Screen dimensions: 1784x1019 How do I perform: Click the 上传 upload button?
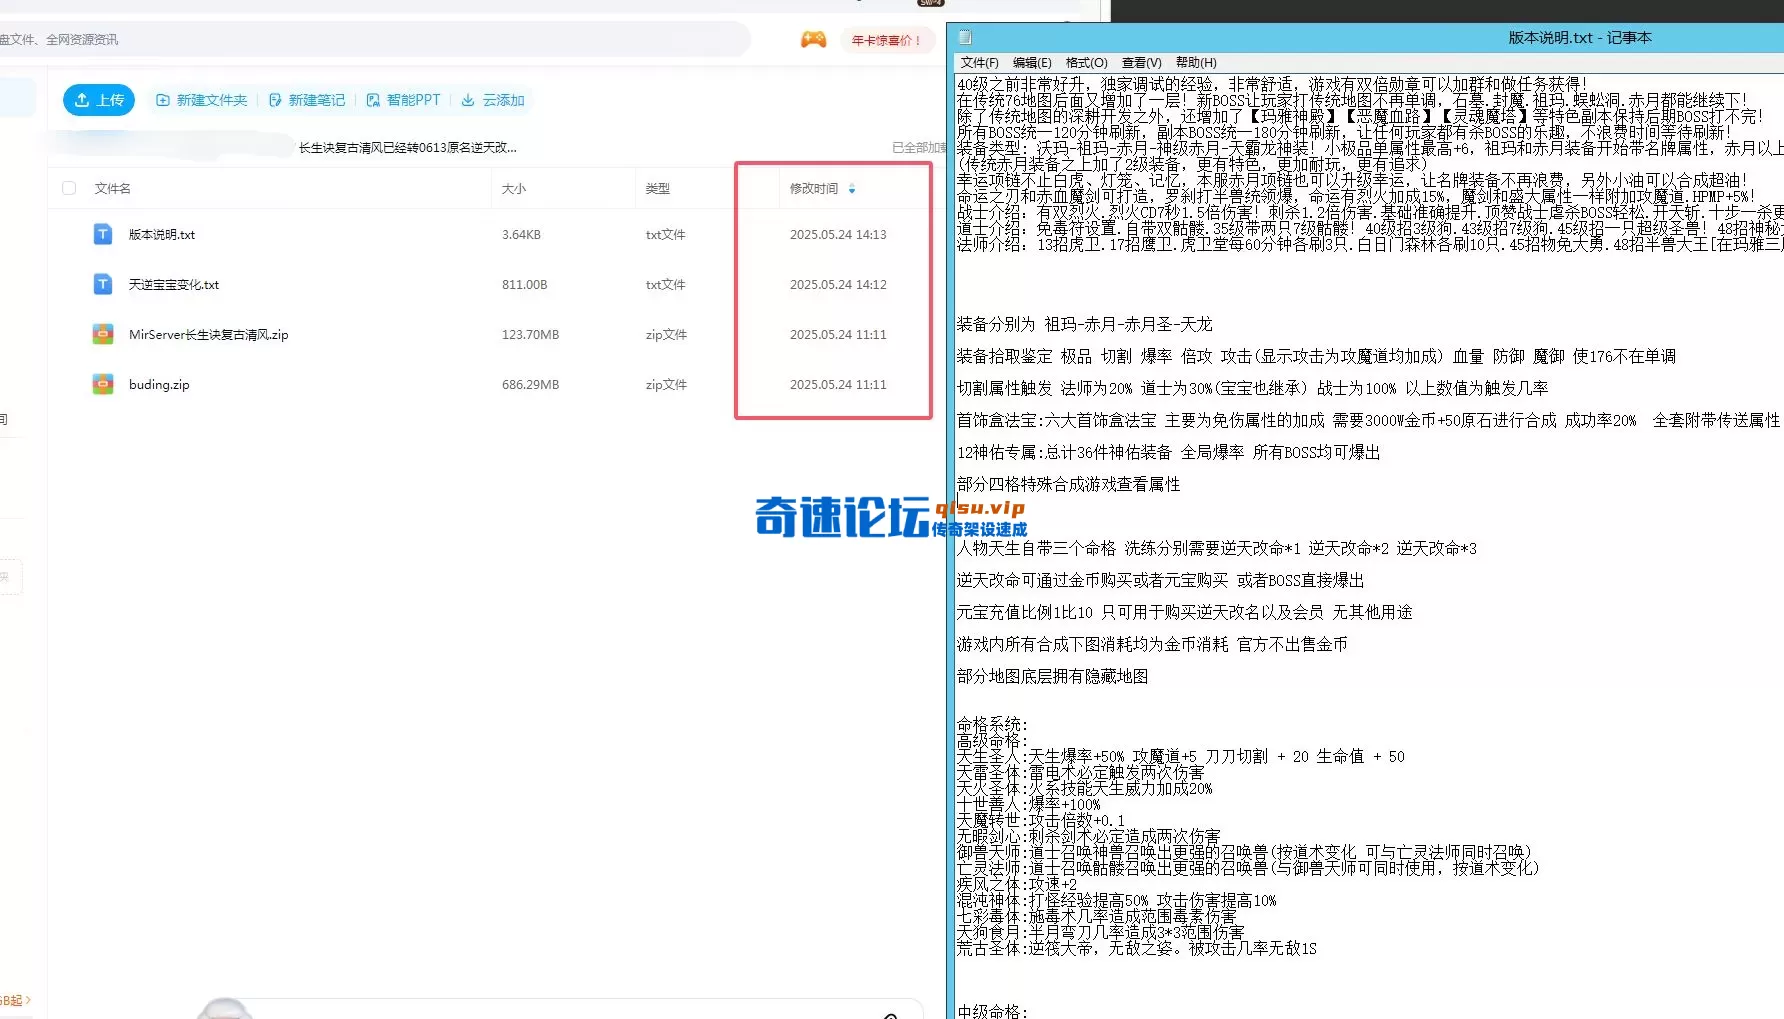point(98,100)
